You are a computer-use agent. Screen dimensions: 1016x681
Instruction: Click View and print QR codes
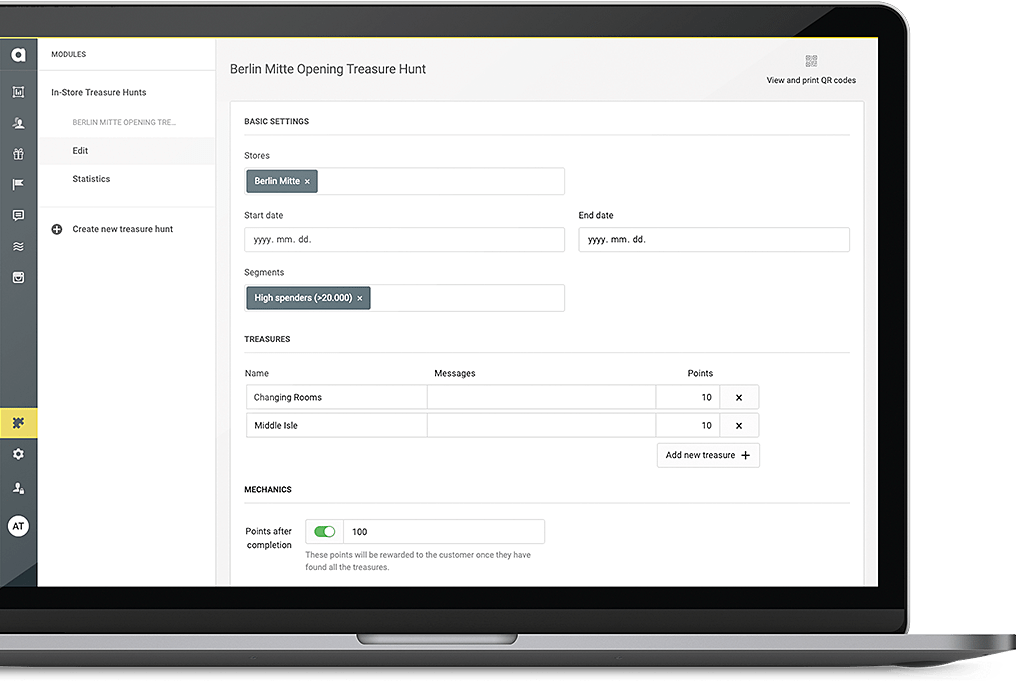[x=811, y=80]
